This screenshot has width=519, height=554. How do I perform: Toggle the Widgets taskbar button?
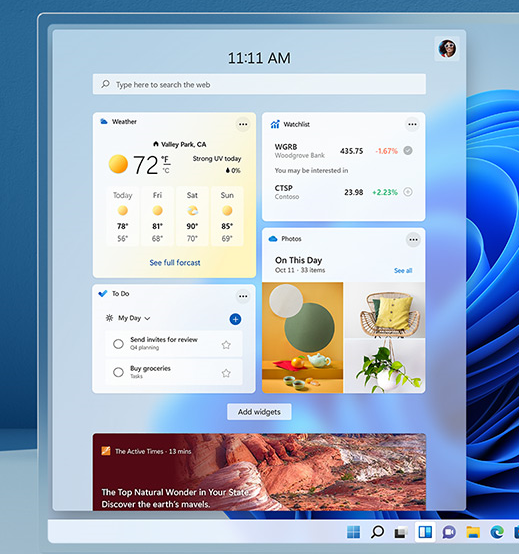pos(425,532)
